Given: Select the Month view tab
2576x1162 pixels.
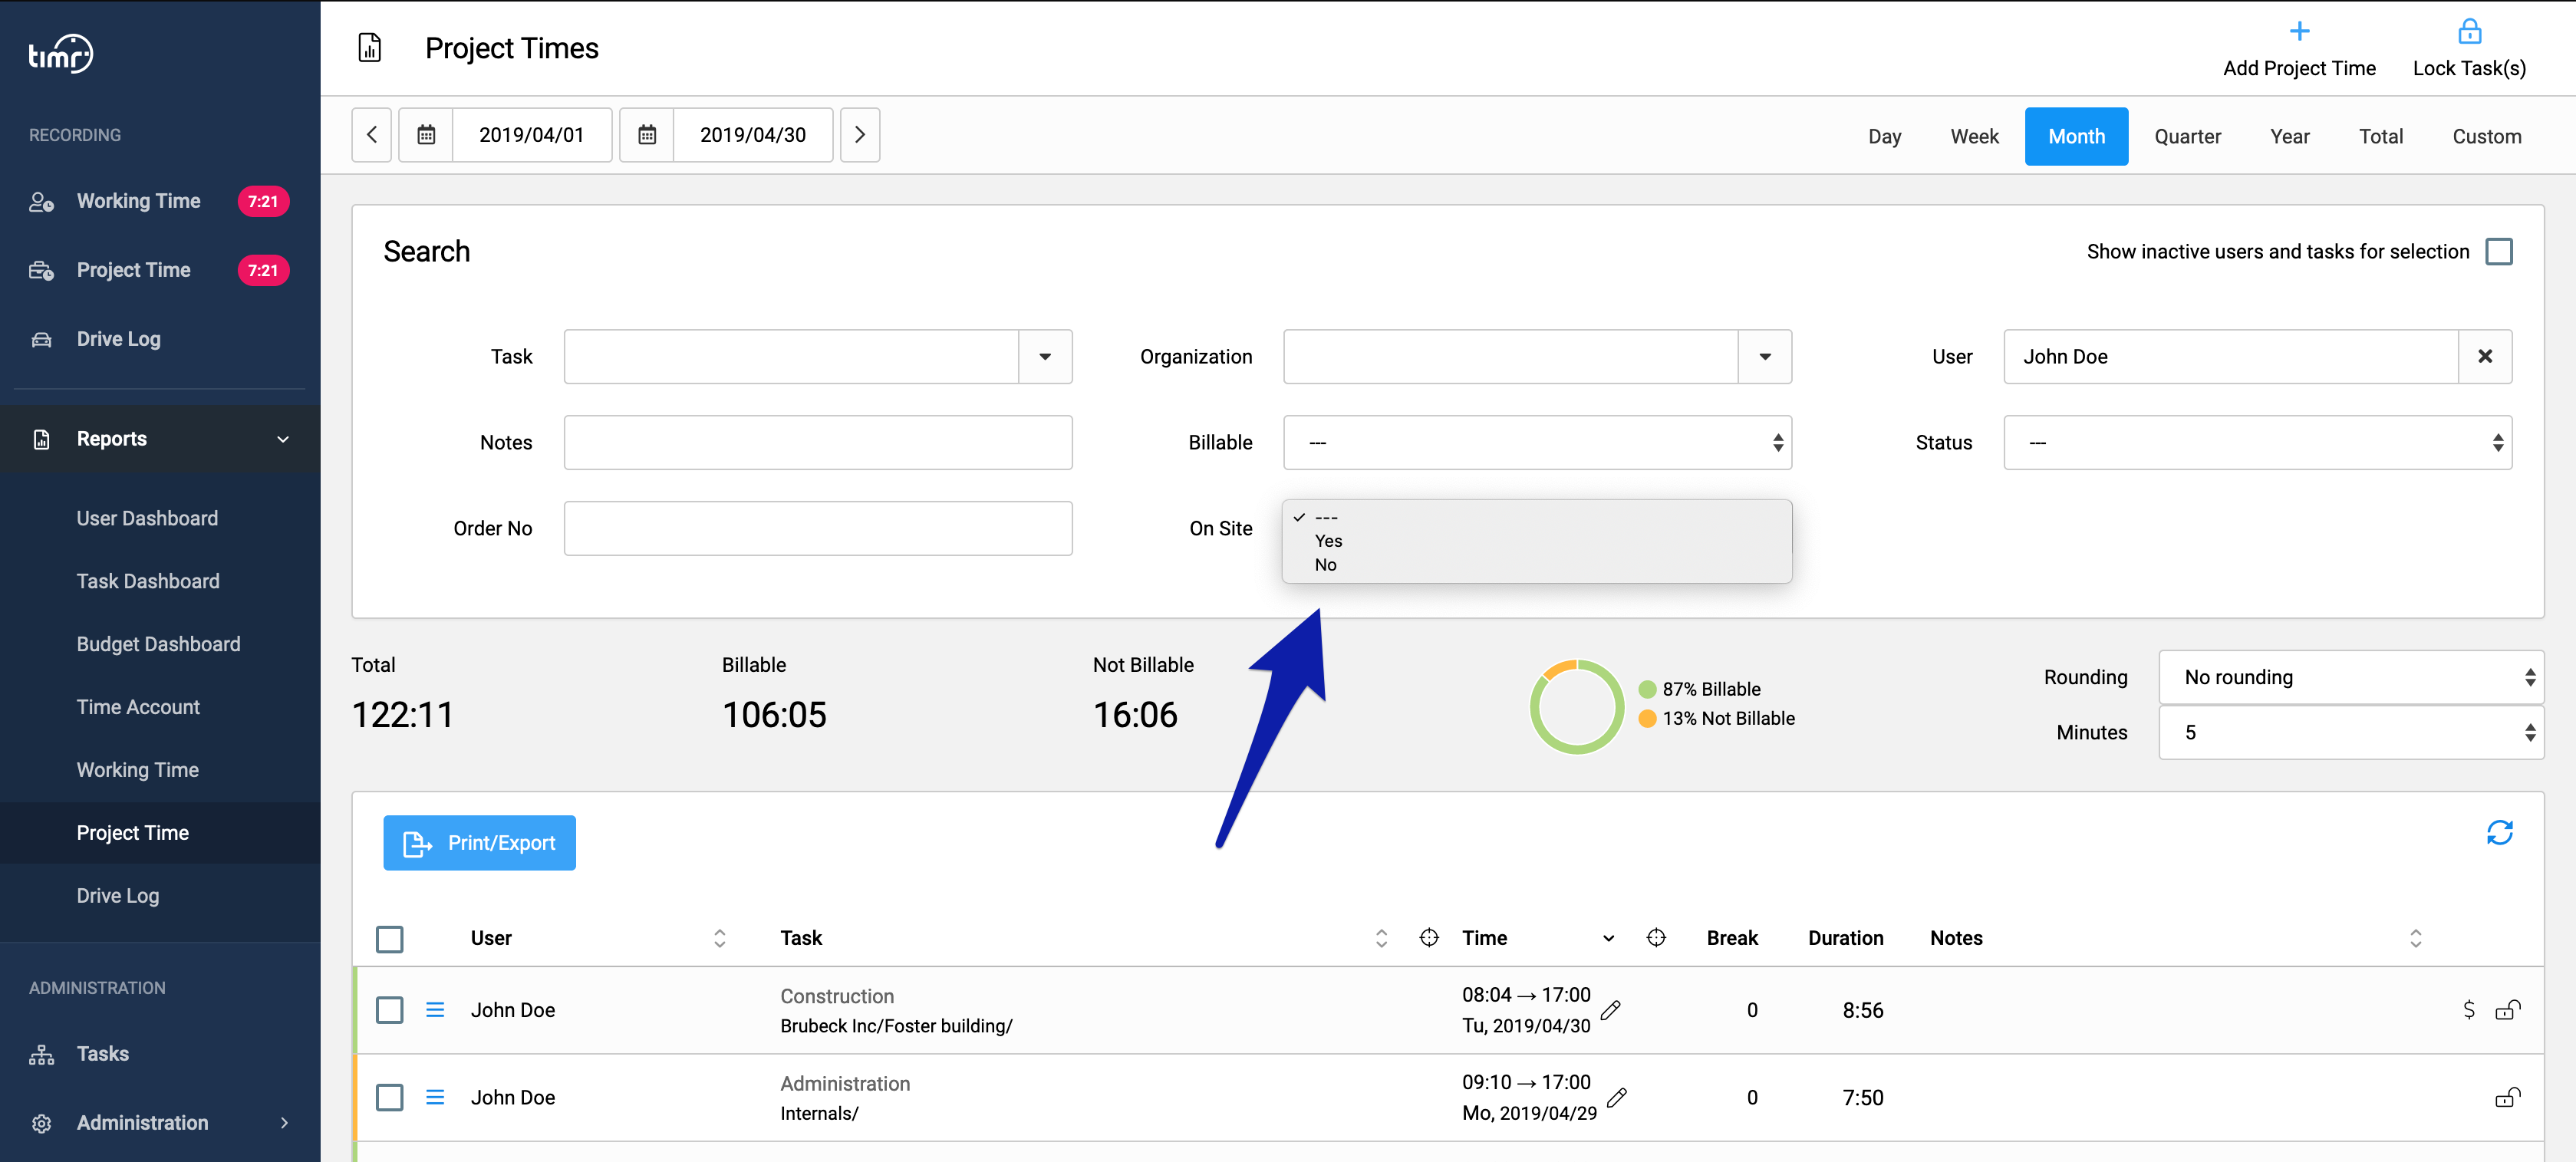Looking at the screenshot, I should (x=2076, y=136).
